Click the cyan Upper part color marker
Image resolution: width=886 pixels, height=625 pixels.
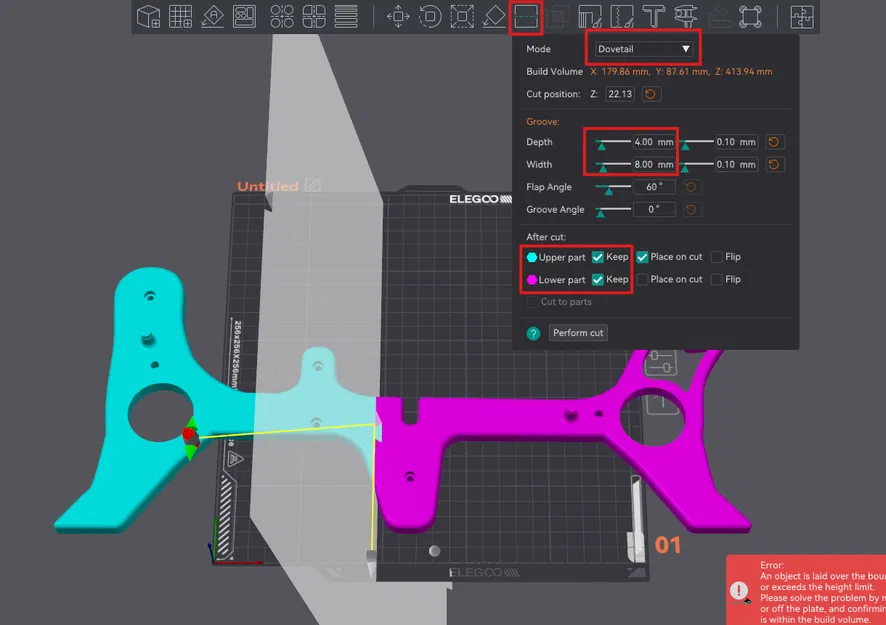tap(532, 257)
